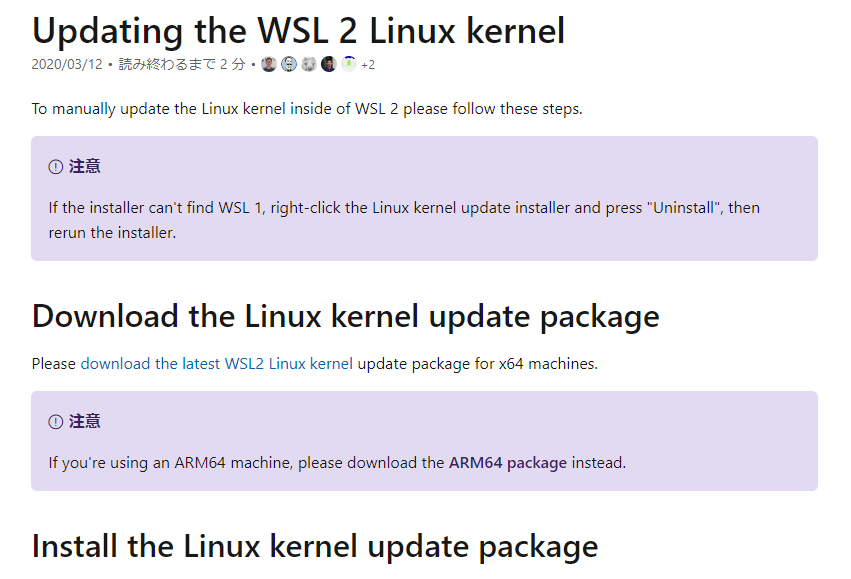This screenshot has width=851, height=579.
Task: Click the To manually update intro paragraph
Action: (x=307, y=109)
